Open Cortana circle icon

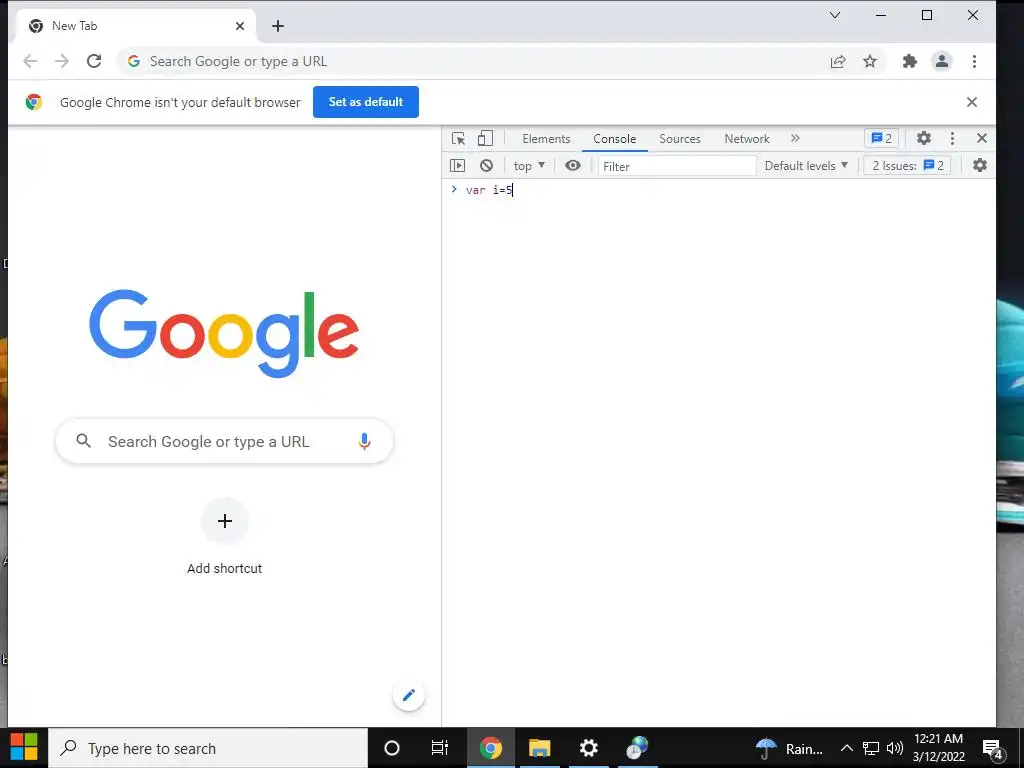point(392,748)
